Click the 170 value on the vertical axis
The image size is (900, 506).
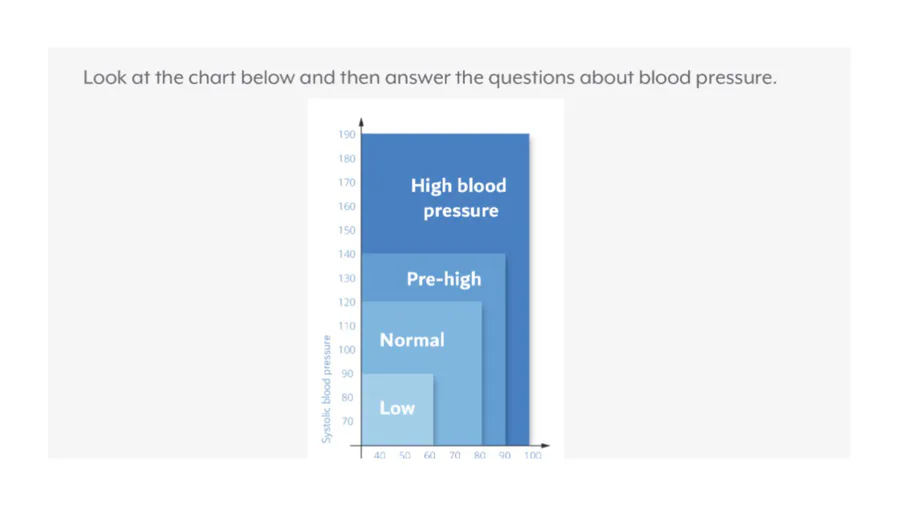(x=347, y=182)
